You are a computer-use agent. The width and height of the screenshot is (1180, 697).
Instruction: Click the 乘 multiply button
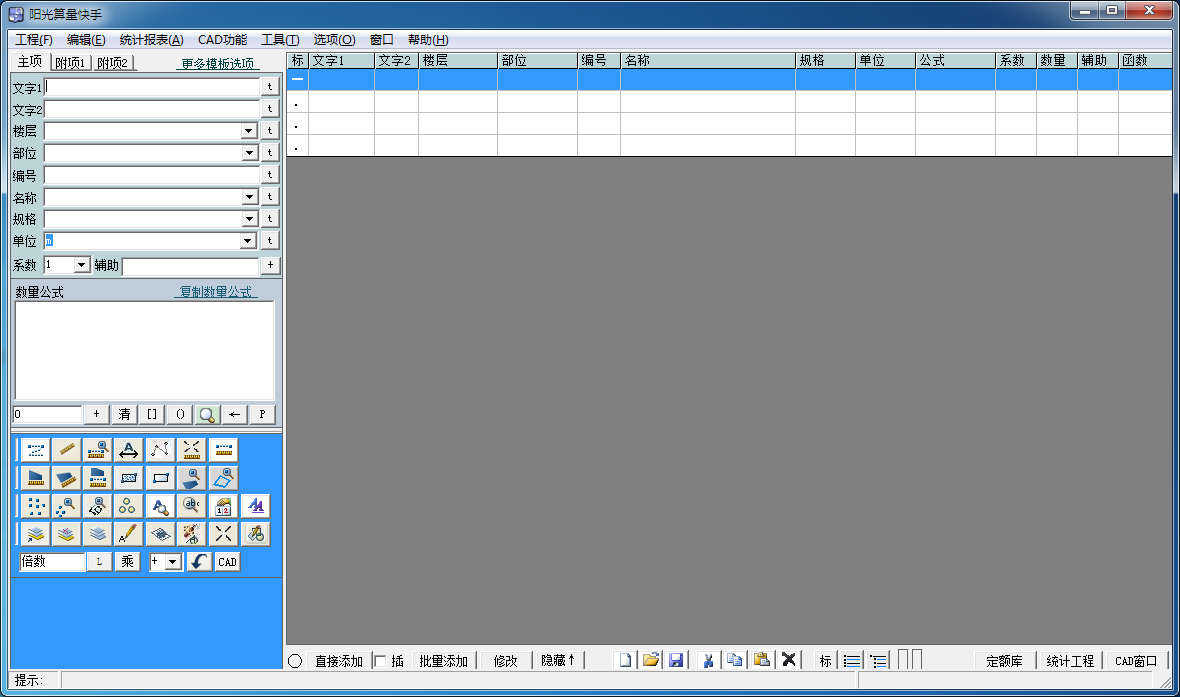pyautogui.click(x=127, y=562)
